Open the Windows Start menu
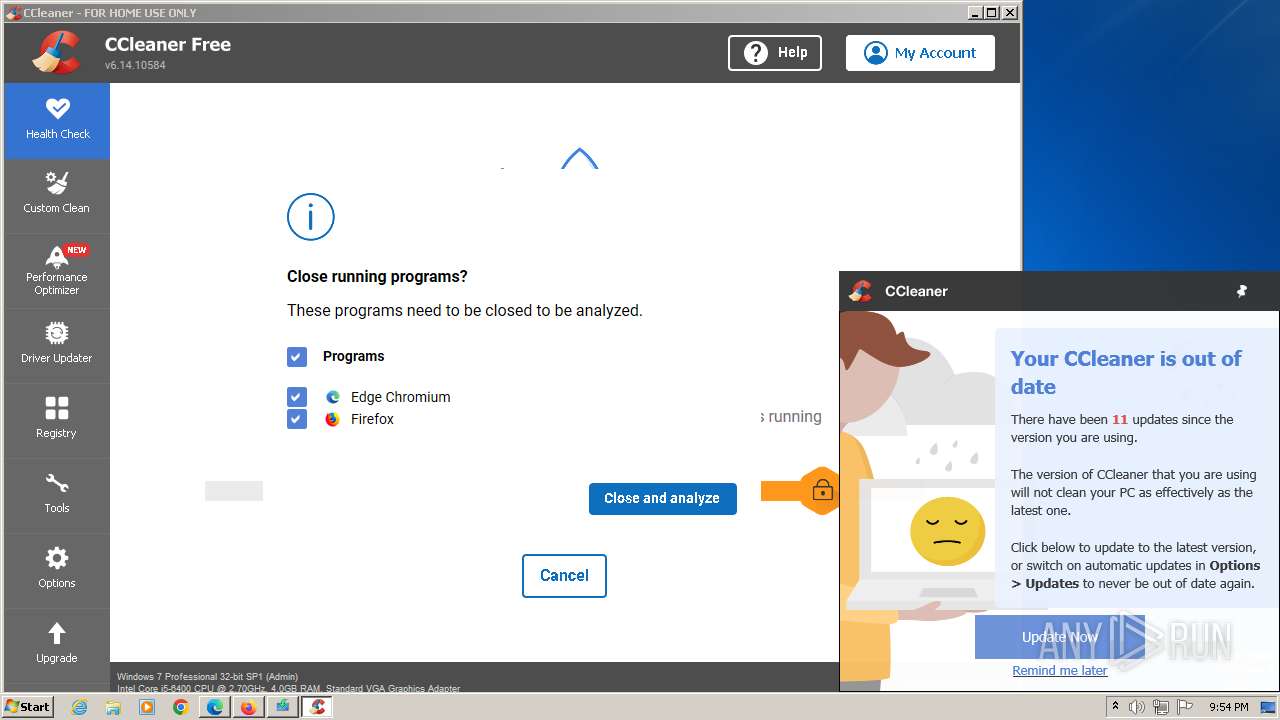Image resolution: width=1280 pixels, height=720 pixels. pyautogui.click(x=28, y=707)
